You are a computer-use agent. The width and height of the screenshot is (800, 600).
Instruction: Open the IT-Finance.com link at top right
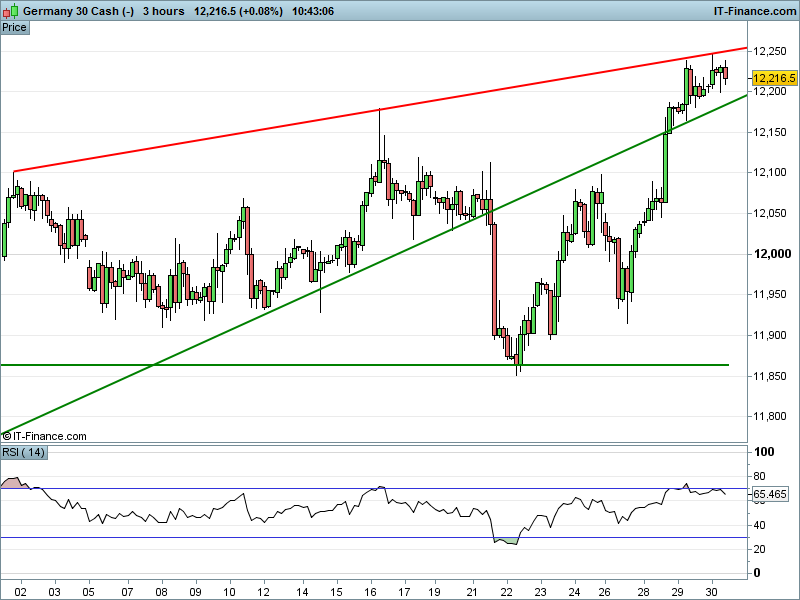pyautogui.click(x=755, y=11)
